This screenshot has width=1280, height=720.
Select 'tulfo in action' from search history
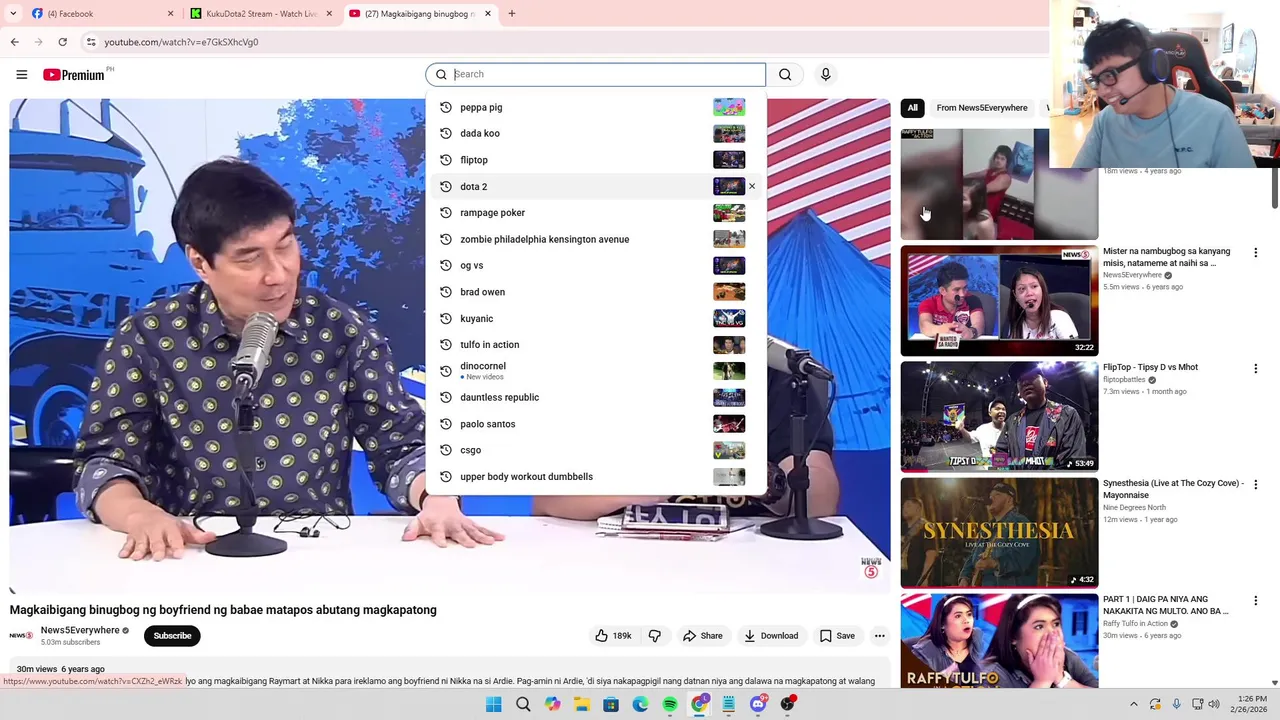pos(596,345)
